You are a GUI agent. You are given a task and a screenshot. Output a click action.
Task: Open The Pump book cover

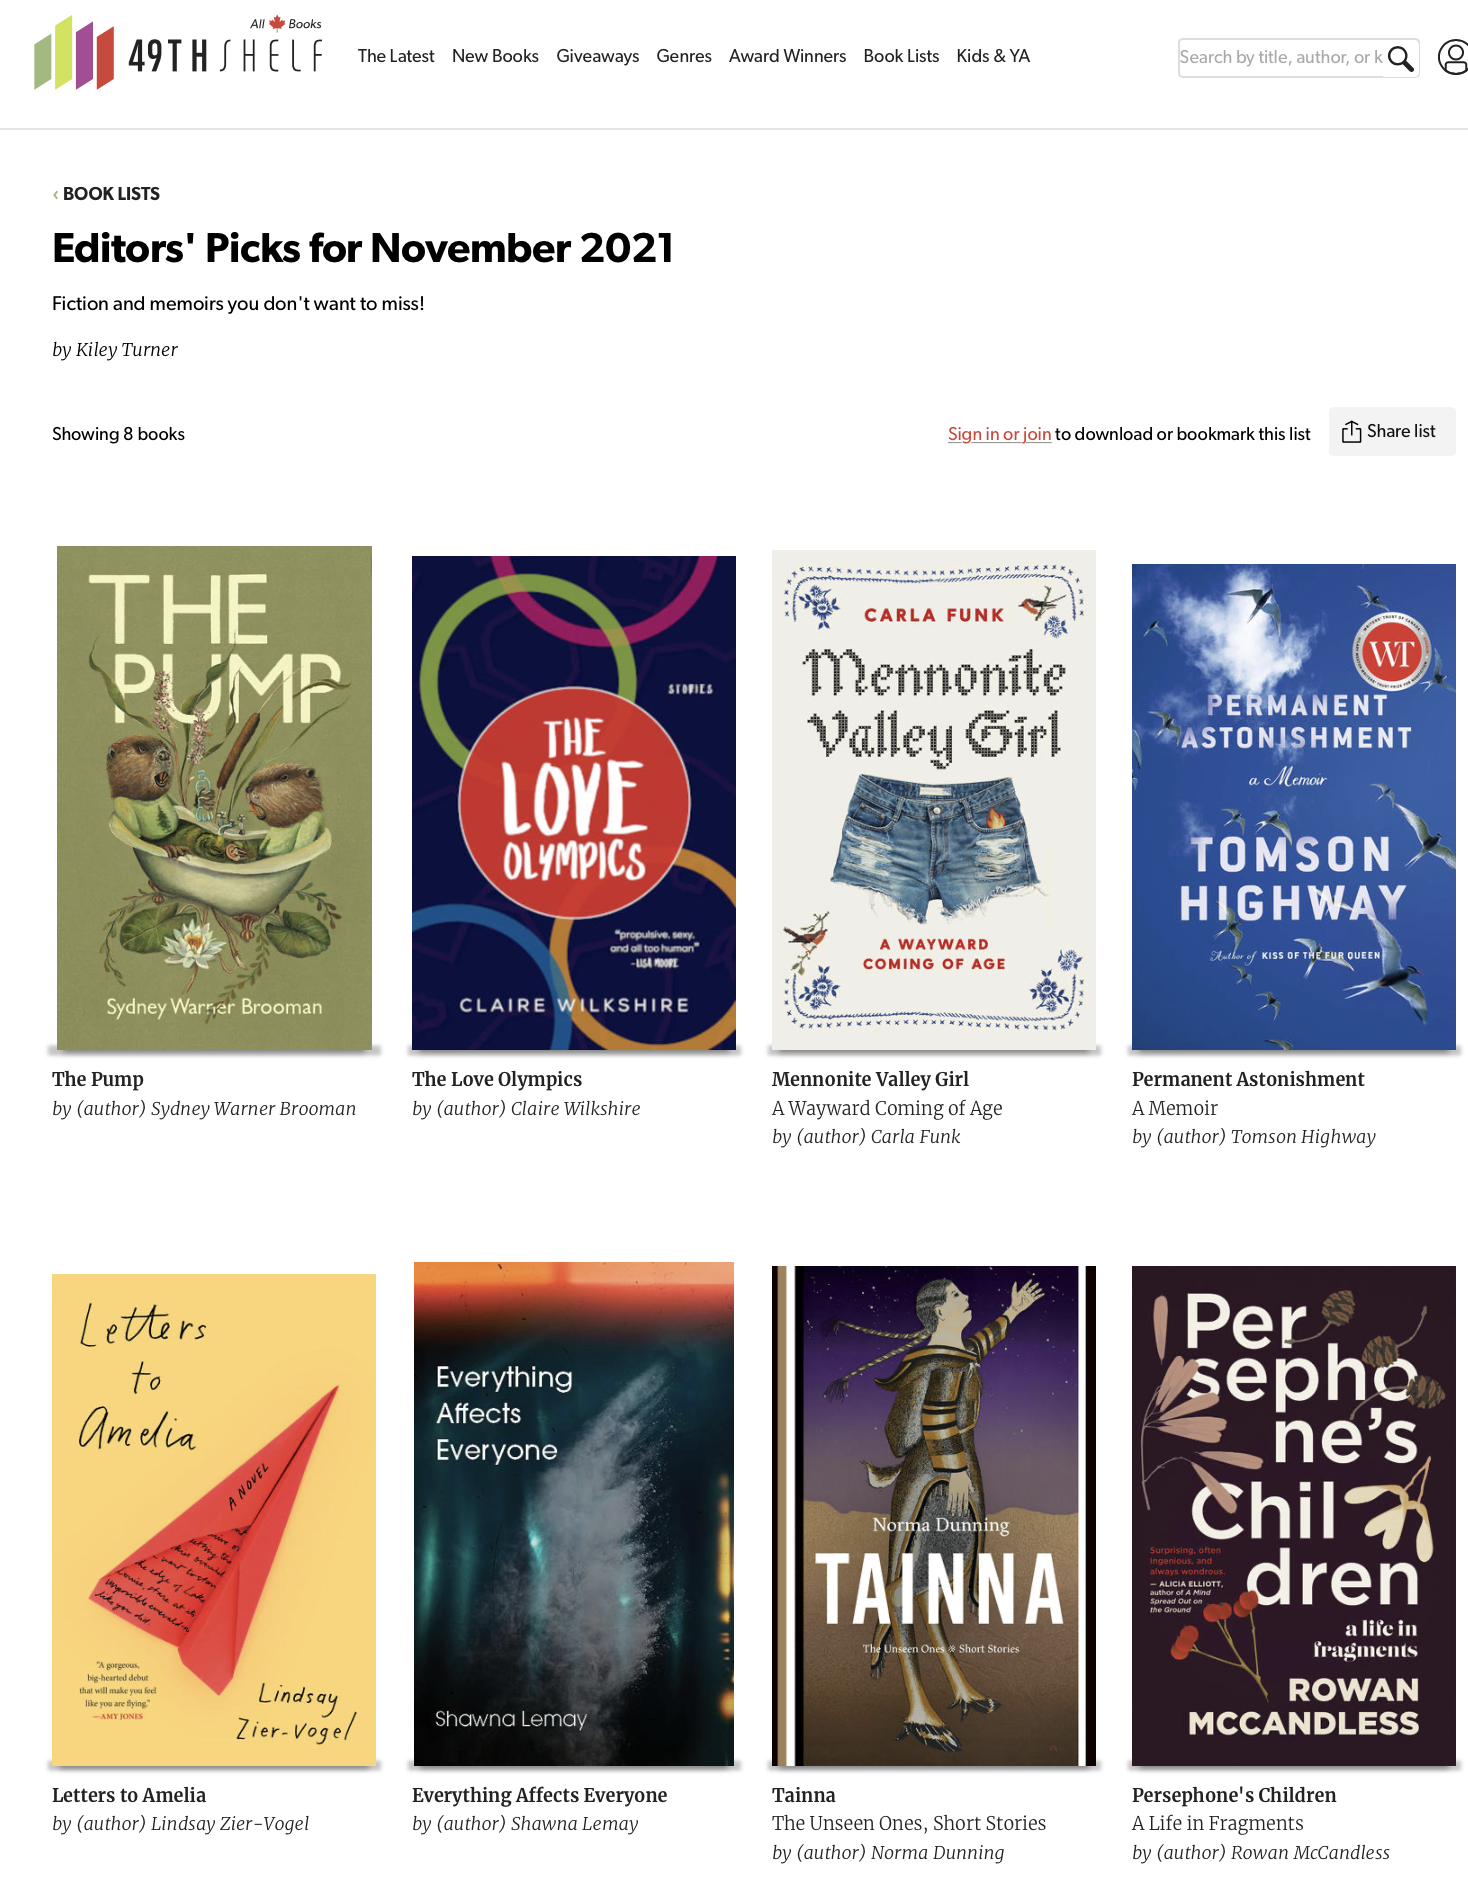click(214, 798)
